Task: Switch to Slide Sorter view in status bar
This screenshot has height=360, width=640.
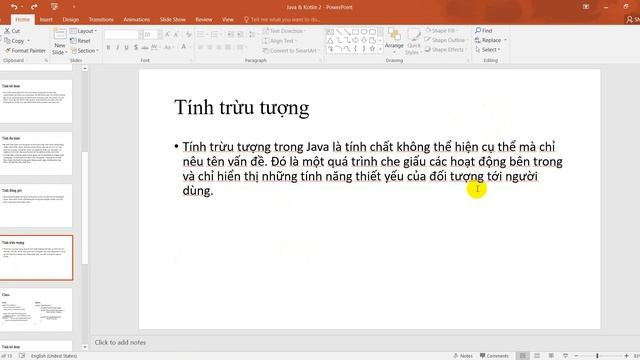Action: tap(537, 356)
